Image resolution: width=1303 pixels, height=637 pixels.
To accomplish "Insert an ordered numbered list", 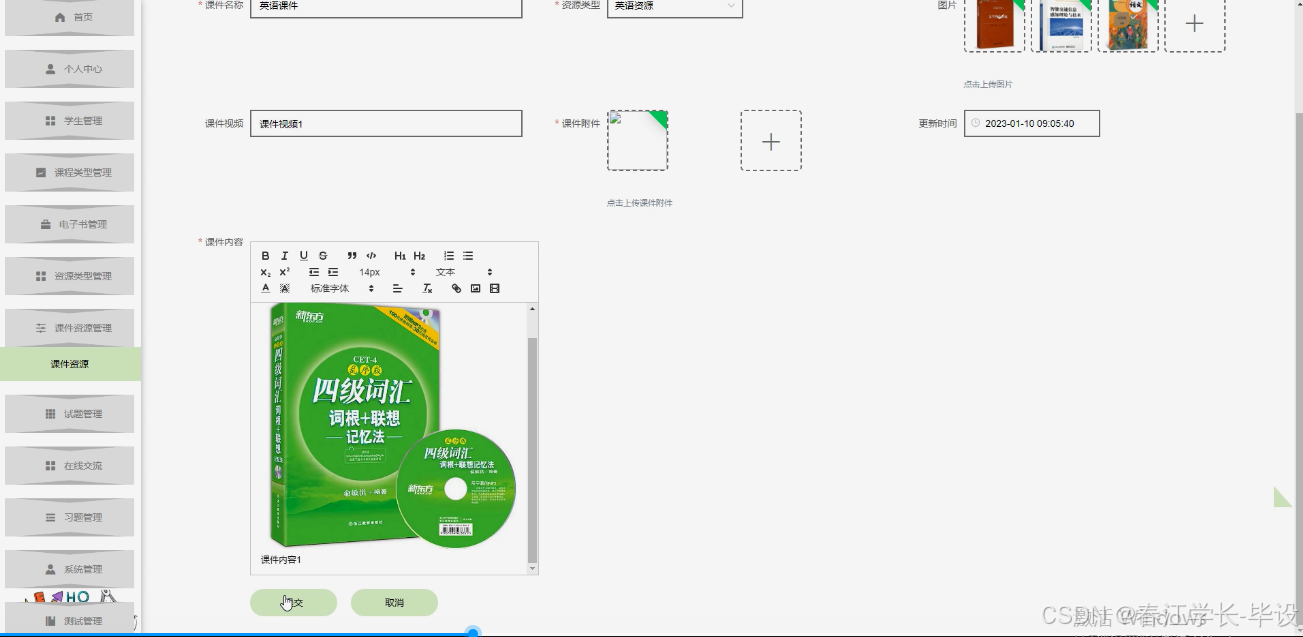I will 449,256.
